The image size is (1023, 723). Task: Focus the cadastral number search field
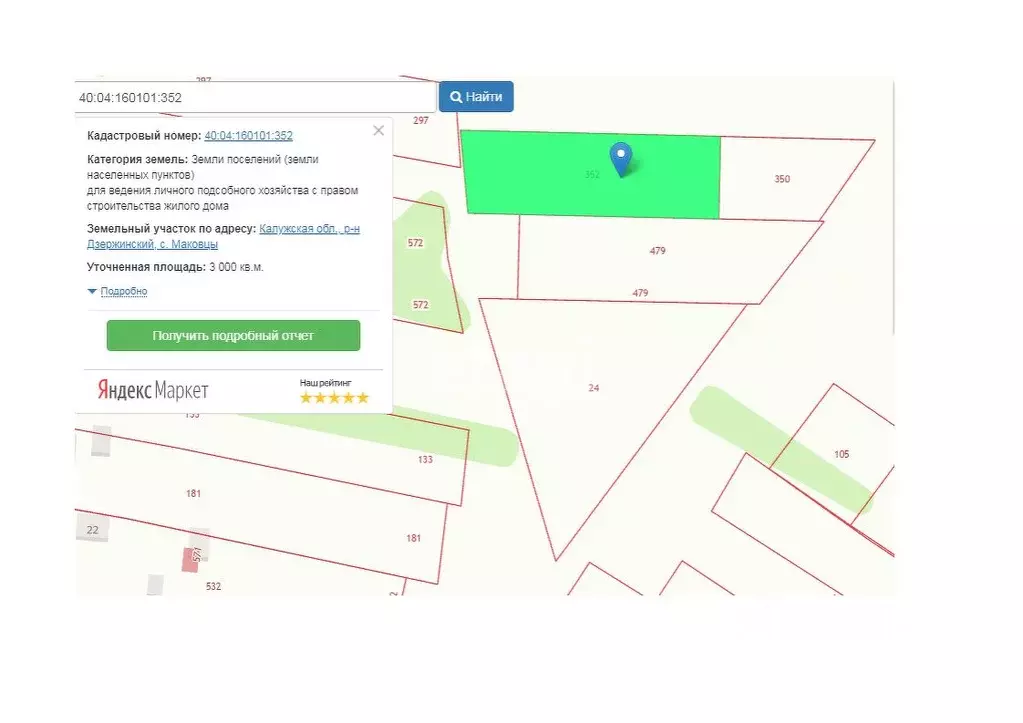tap(255, 98)
